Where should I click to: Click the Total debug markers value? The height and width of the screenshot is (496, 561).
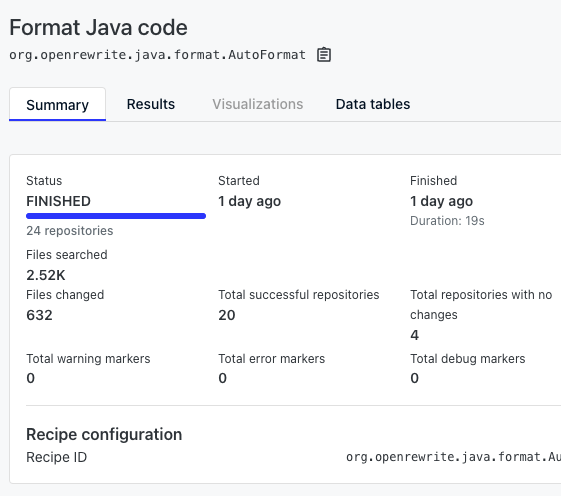414,378
